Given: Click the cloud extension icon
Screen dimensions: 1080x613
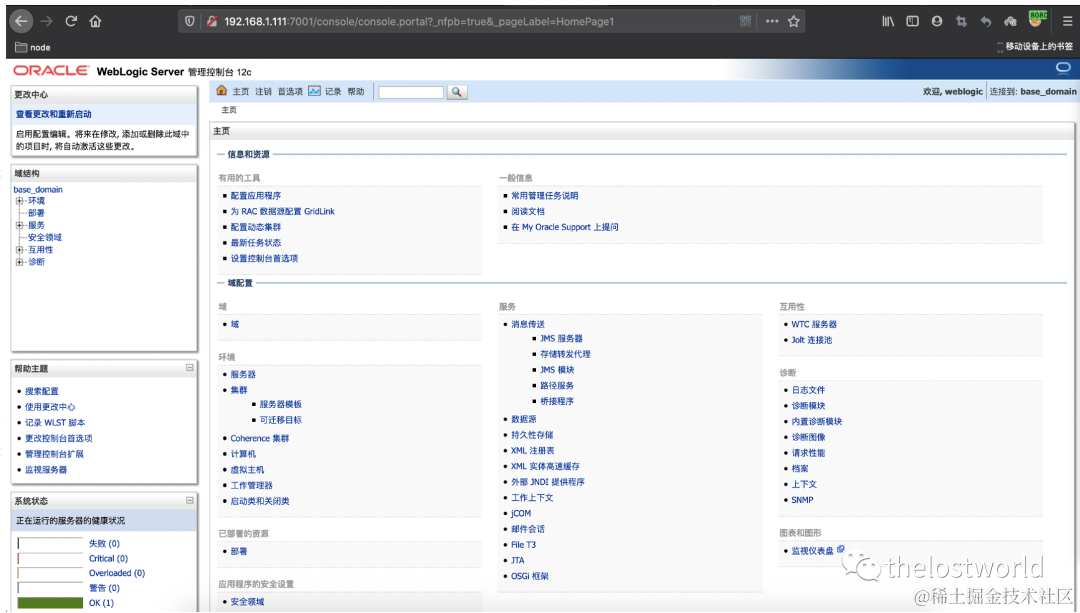Looking at the screenshot, I should [x=1010, y=21].
